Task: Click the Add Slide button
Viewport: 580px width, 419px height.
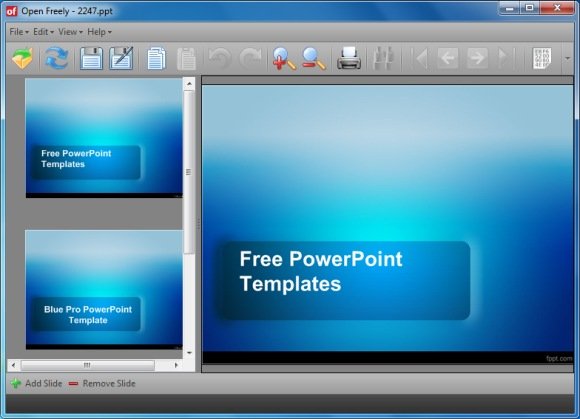Action: (x=36, y=383)
